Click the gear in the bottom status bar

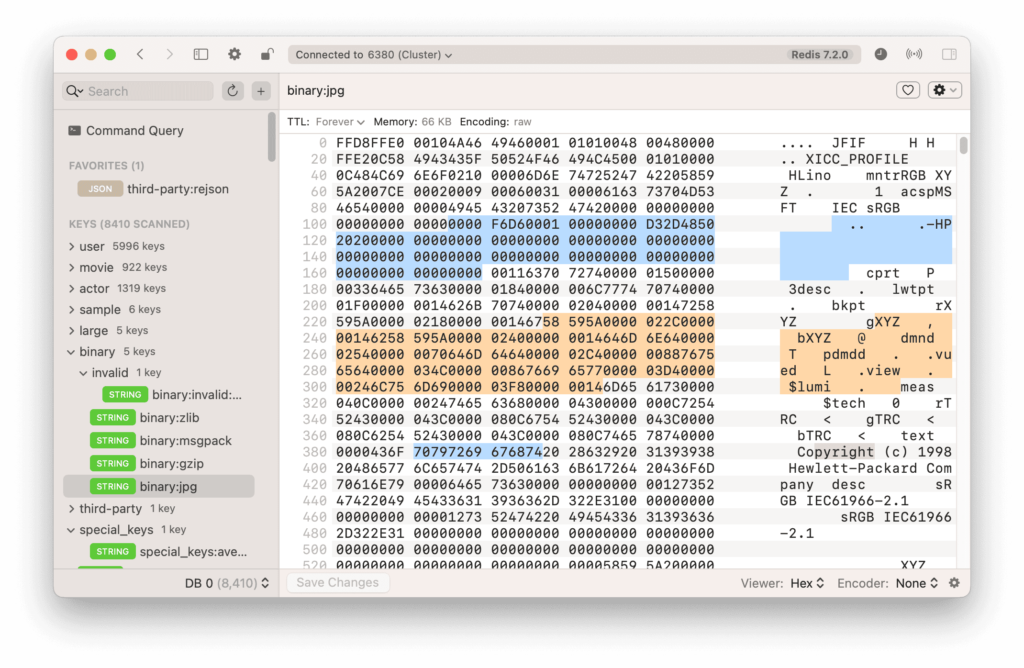click(953, 582)
